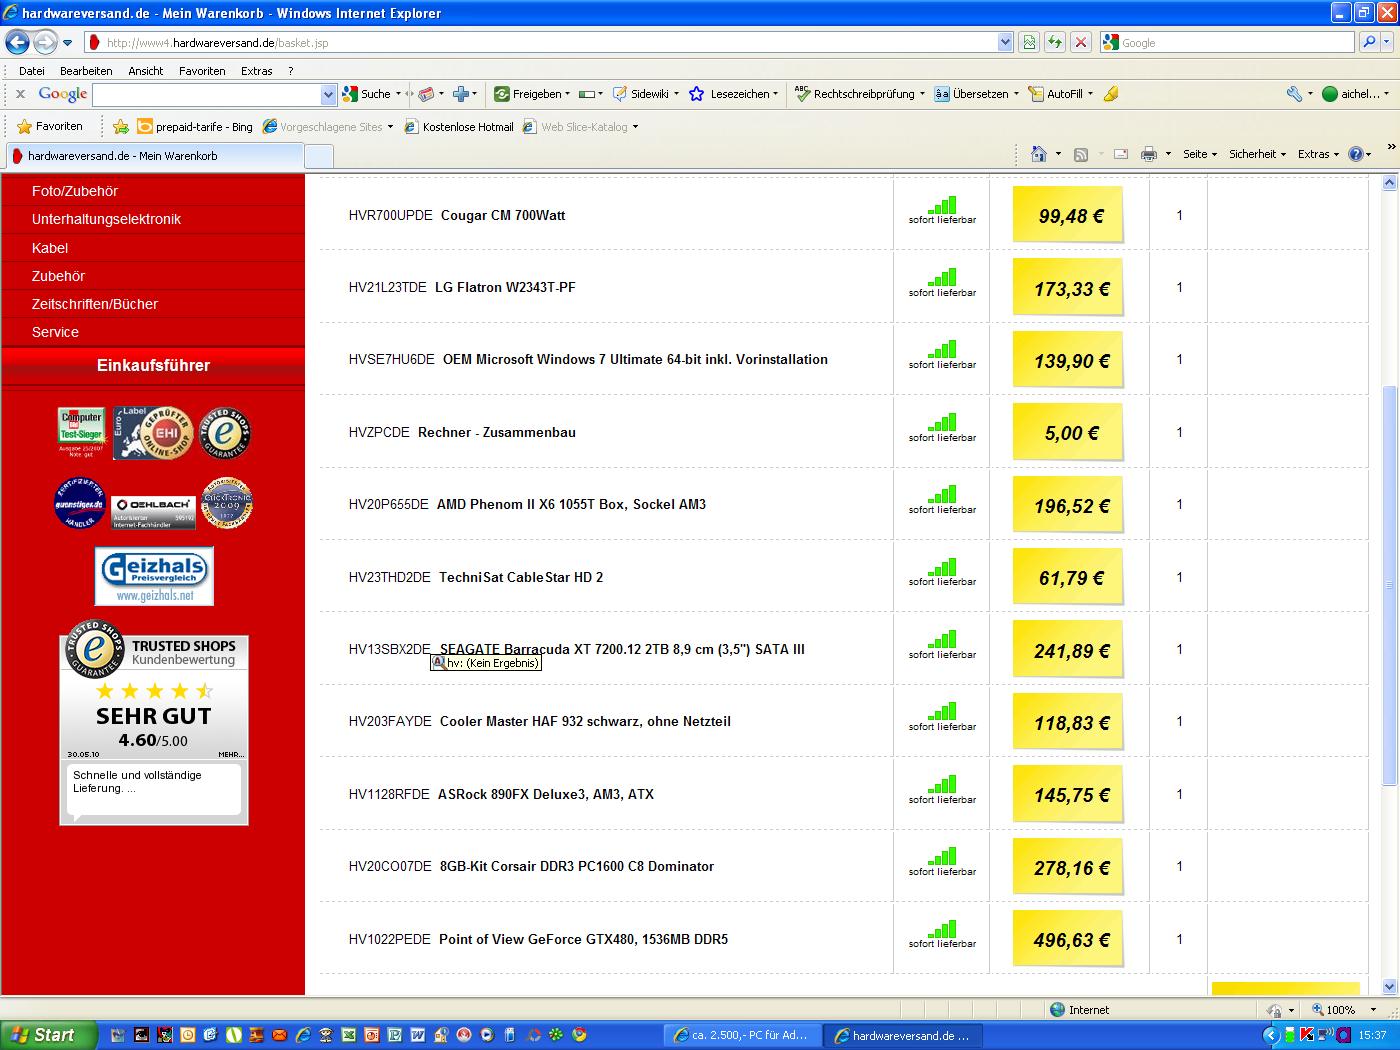Screen dimensions: 1400x1050
Task: Click the Windows Start button
Action: [x=49, y=1035]
